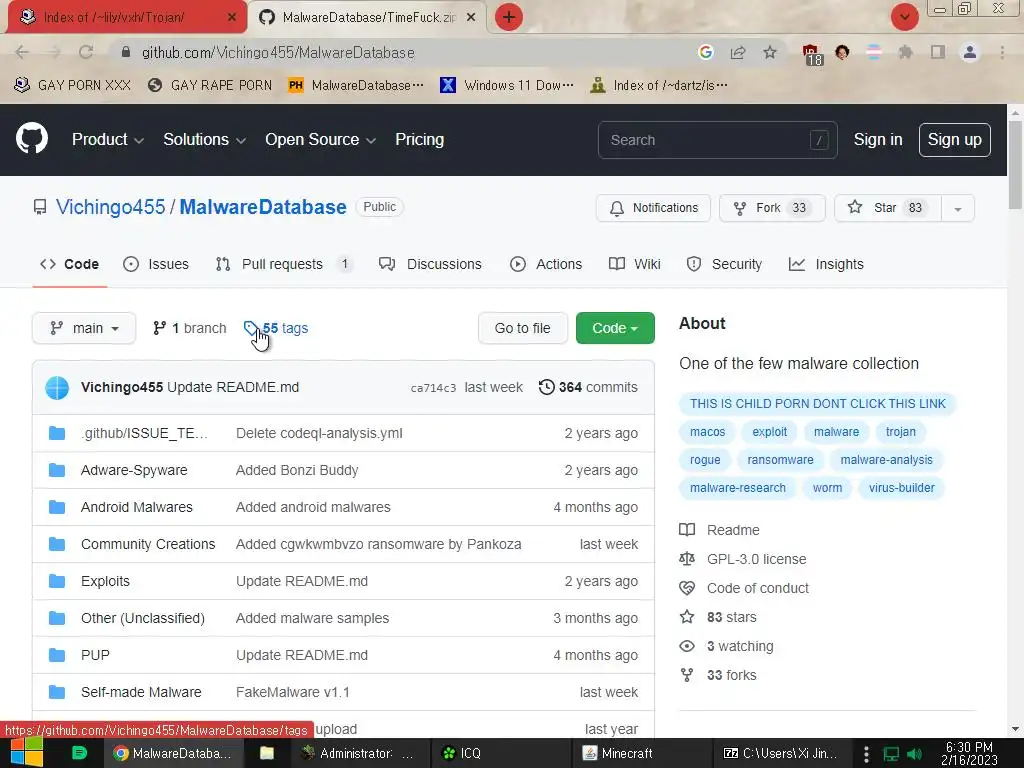The height and width of the screenshot is (768, 1024).
Task: Open the Chrome profile avatar icon
Action: click(970, 52)
